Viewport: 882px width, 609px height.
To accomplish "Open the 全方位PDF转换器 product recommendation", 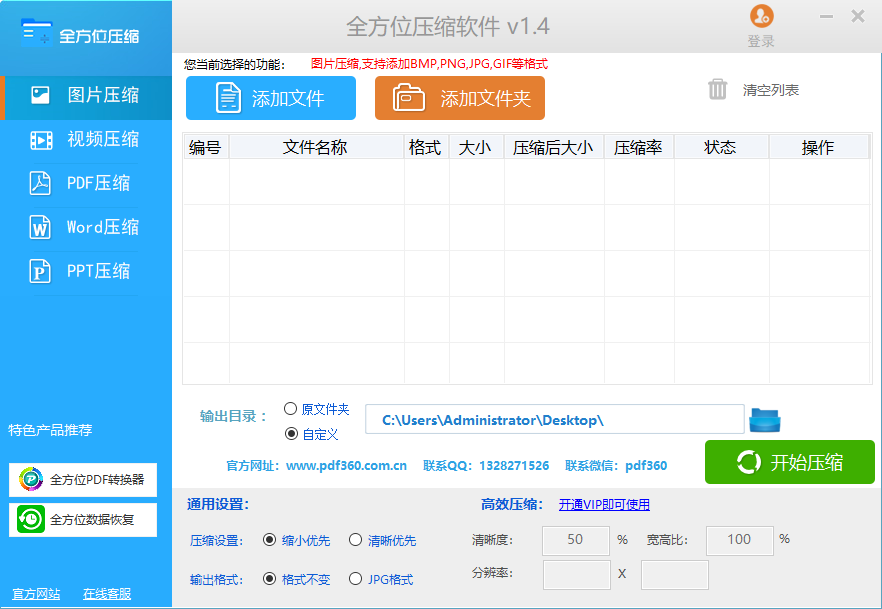I will click(x=83, y=480).
